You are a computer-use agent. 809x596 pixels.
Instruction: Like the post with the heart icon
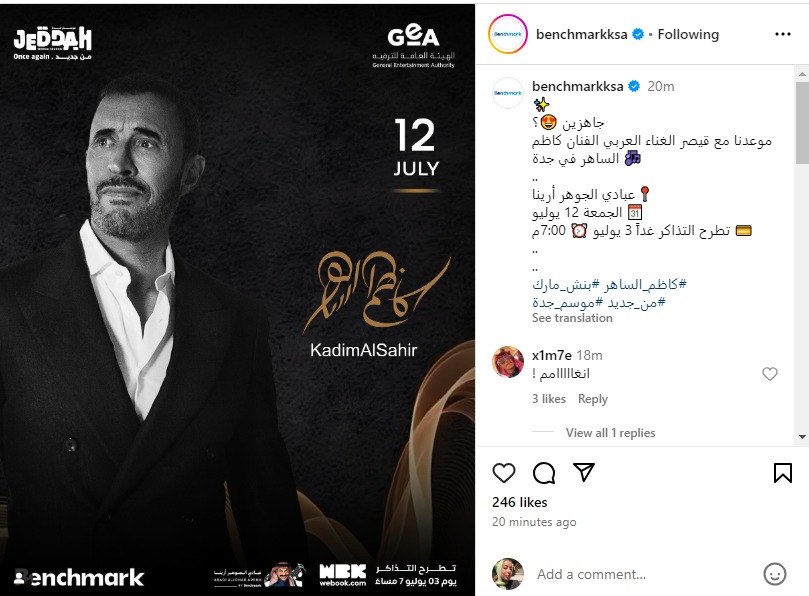click(504, 473)
